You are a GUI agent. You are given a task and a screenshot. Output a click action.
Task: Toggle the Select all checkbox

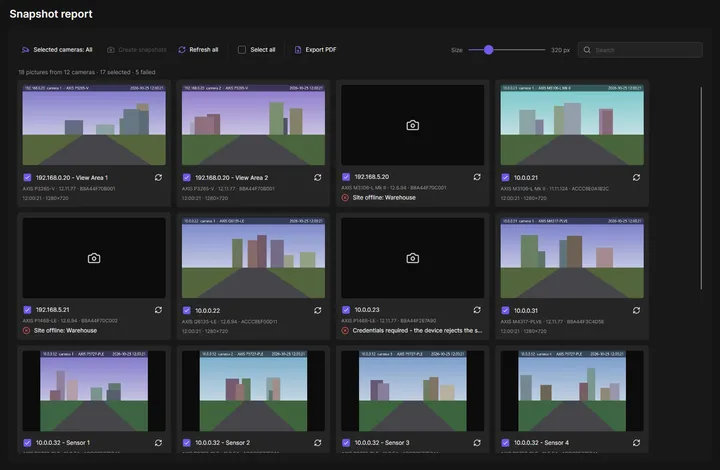pyautogui.click(x=242, y=50)
